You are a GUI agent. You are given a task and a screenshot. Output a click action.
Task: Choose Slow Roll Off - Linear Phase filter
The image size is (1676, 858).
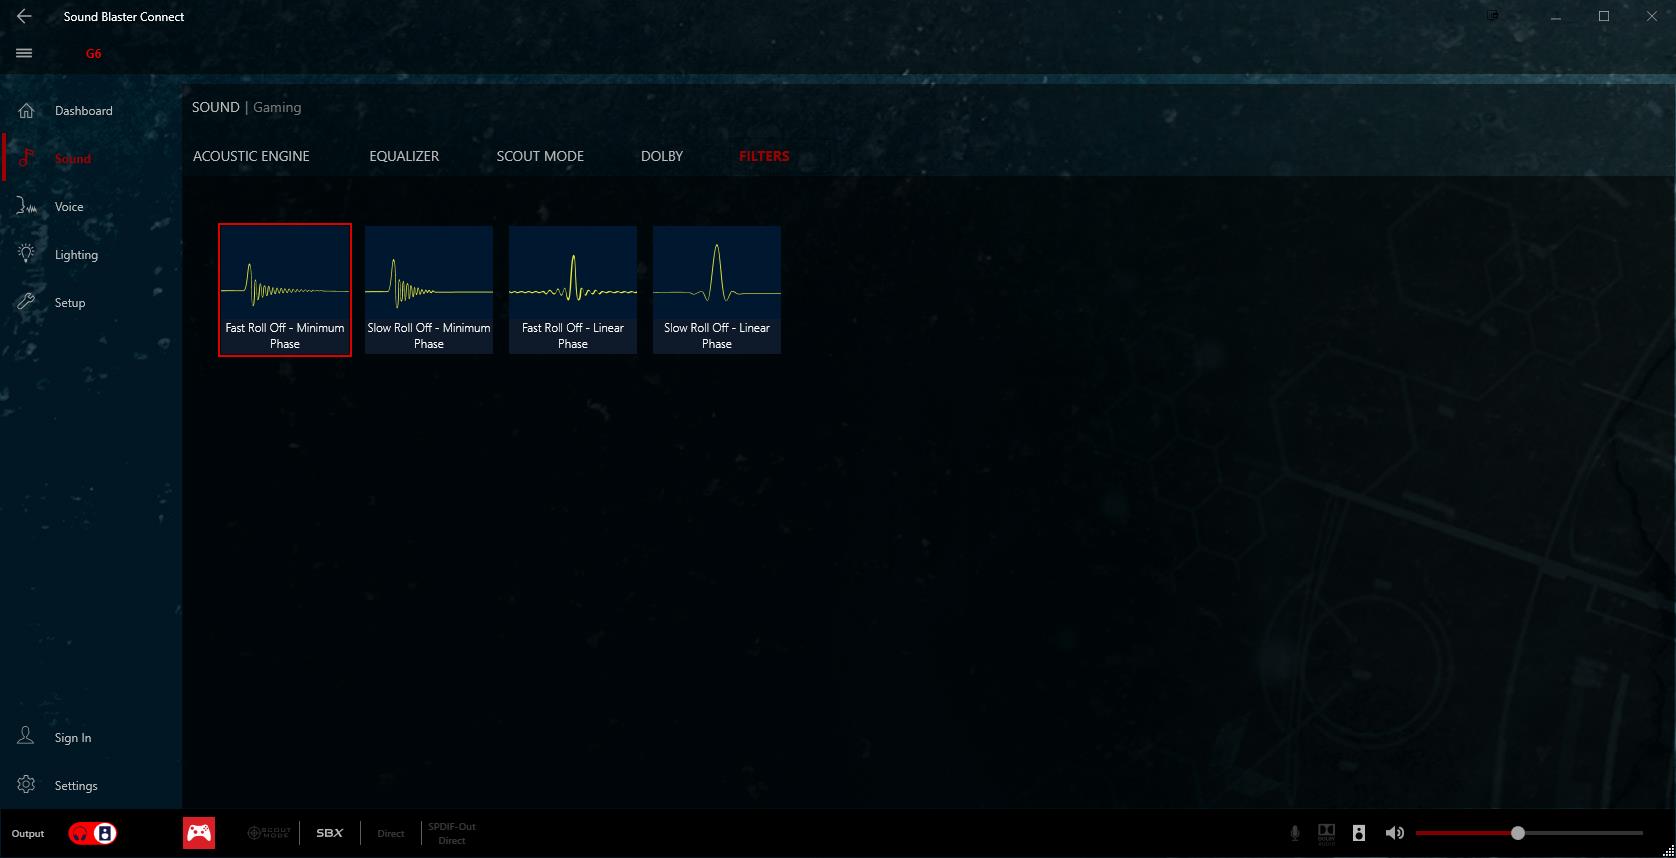point(717,290)
